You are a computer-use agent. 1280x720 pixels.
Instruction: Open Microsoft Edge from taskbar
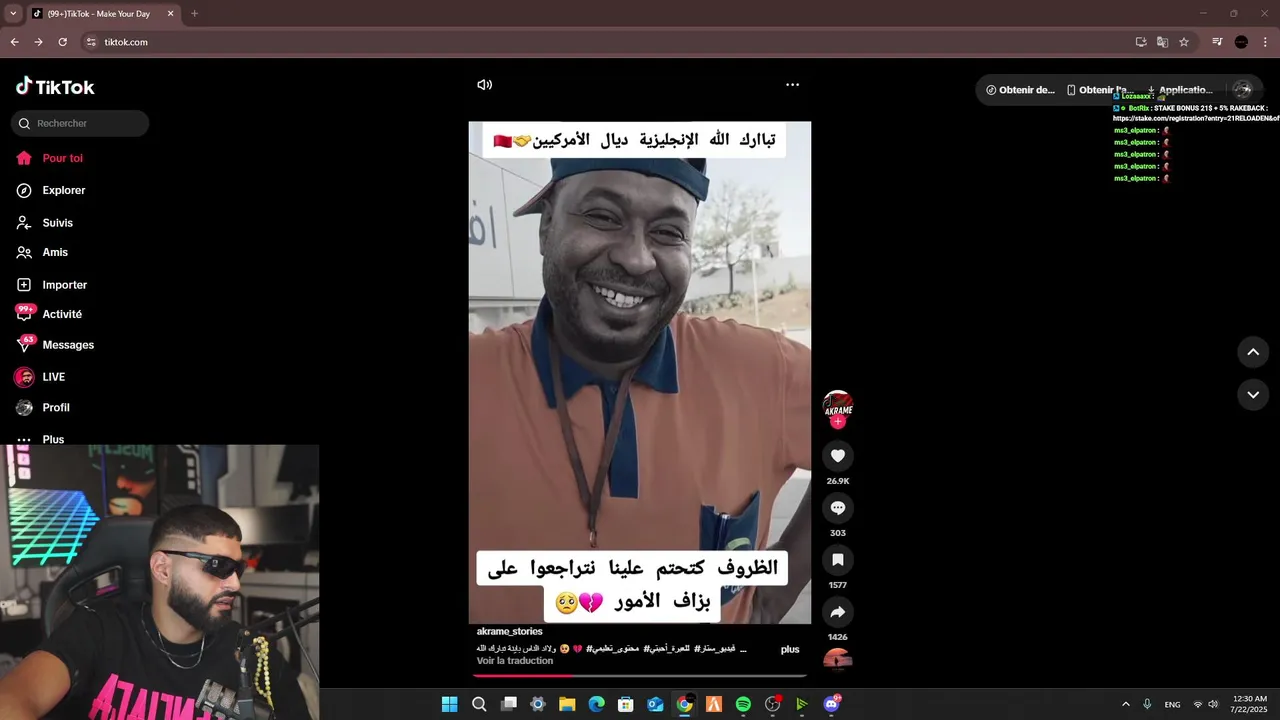(596, 704)
